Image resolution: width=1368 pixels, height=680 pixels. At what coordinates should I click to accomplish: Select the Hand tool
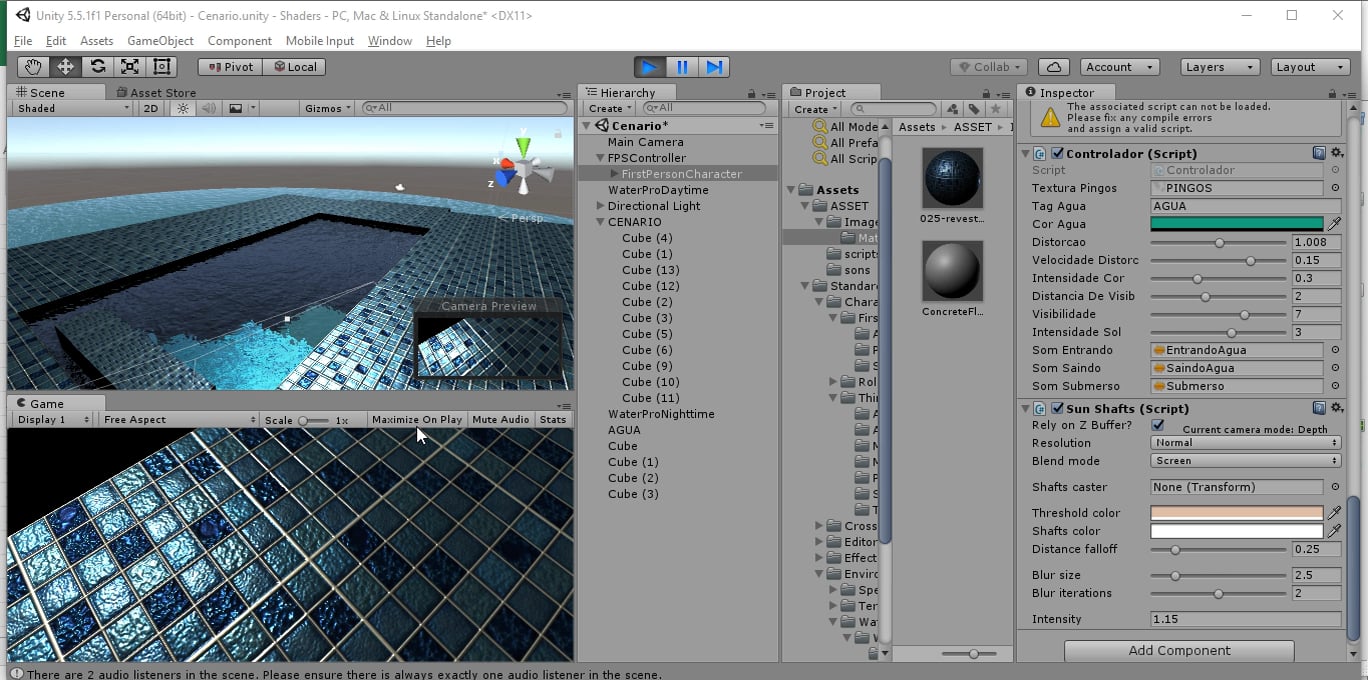(x=33, y=67)
